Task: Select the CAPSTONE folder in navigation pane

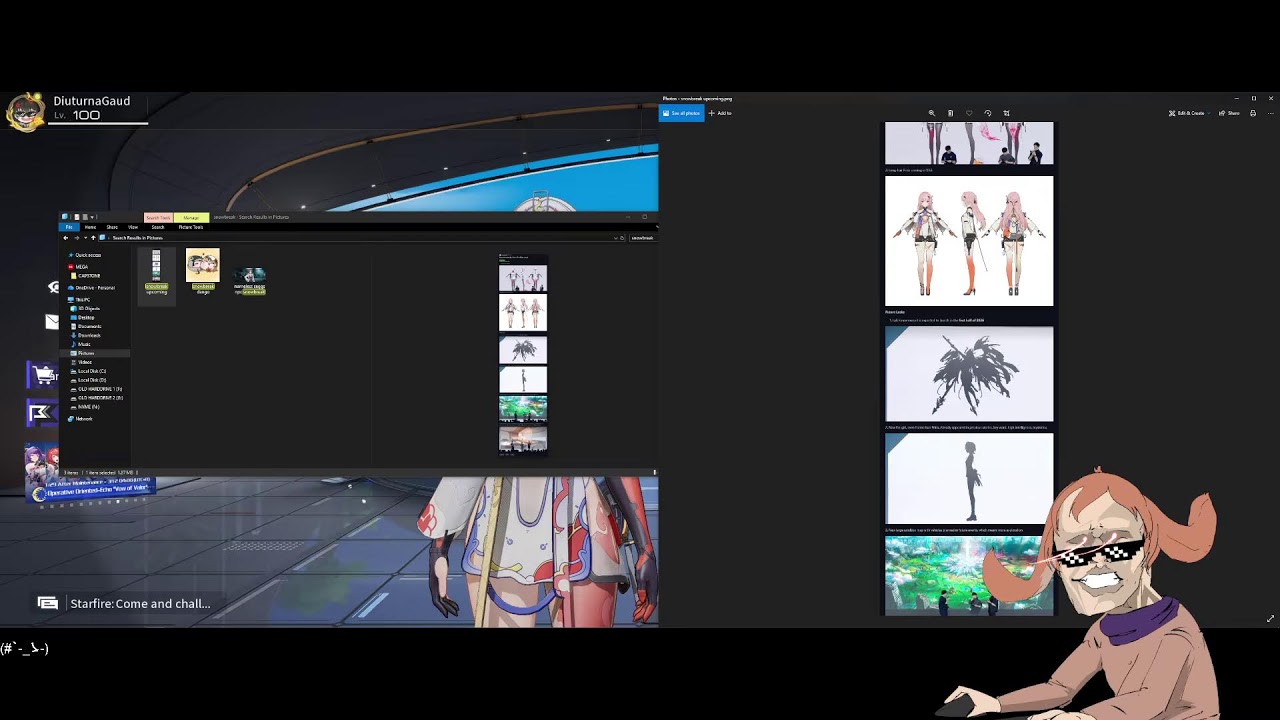Action: point(86,276)
